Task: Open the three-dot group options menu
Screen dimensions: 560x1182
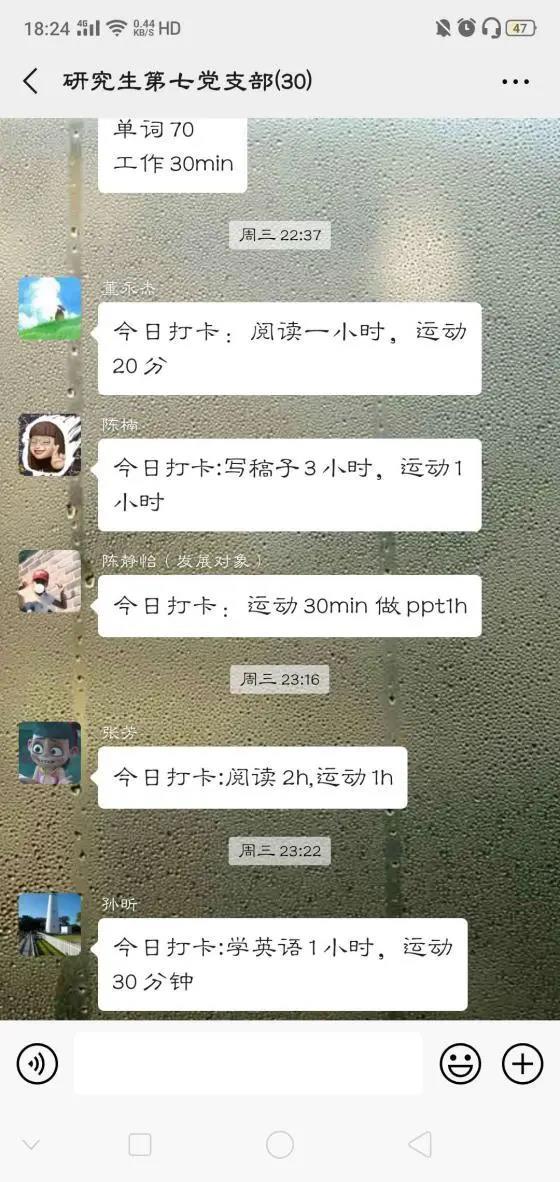Action: [516, 82]
